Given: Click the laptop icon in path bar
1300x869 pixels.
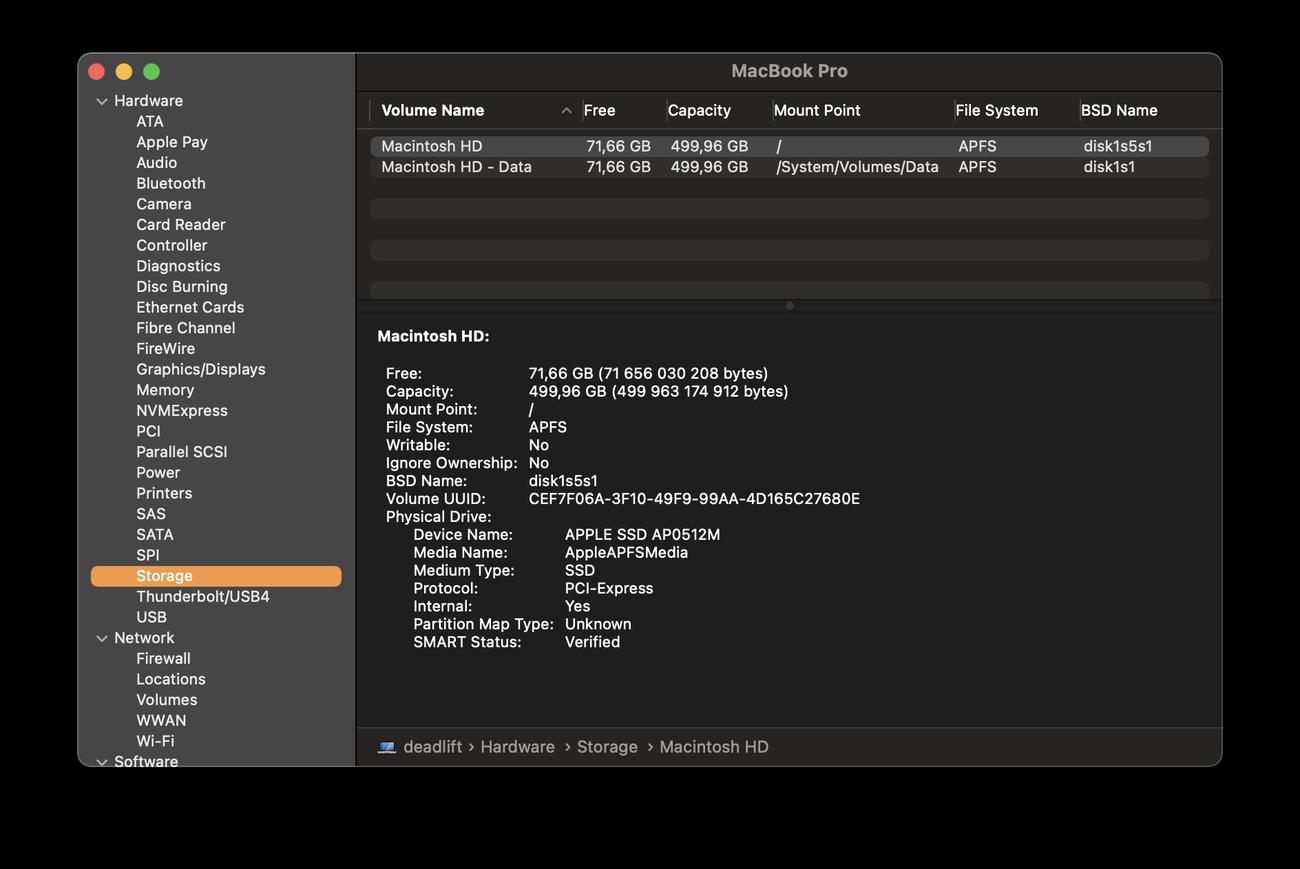Looking at the screenshot, I should tap(387, 747).
